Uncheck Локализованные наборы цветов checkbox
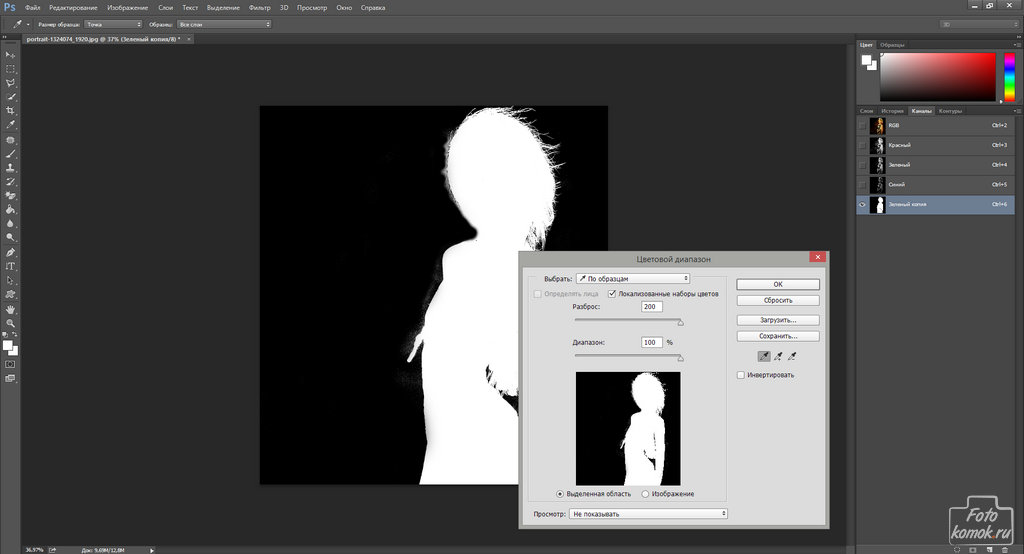The width and height of the screenshot is (1024, 554). [x=612, y=294]
